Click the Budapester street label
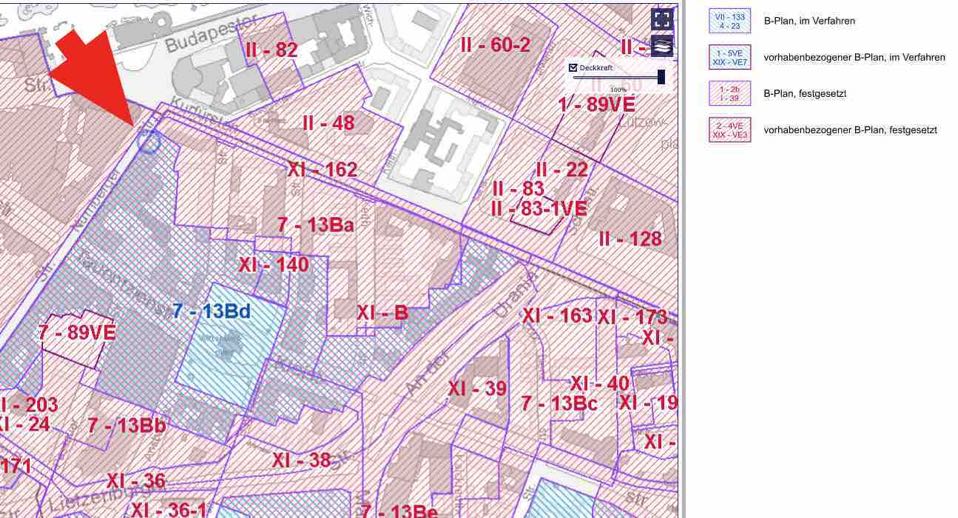Viewport: 958px width, 518px height. pos(211,35)
